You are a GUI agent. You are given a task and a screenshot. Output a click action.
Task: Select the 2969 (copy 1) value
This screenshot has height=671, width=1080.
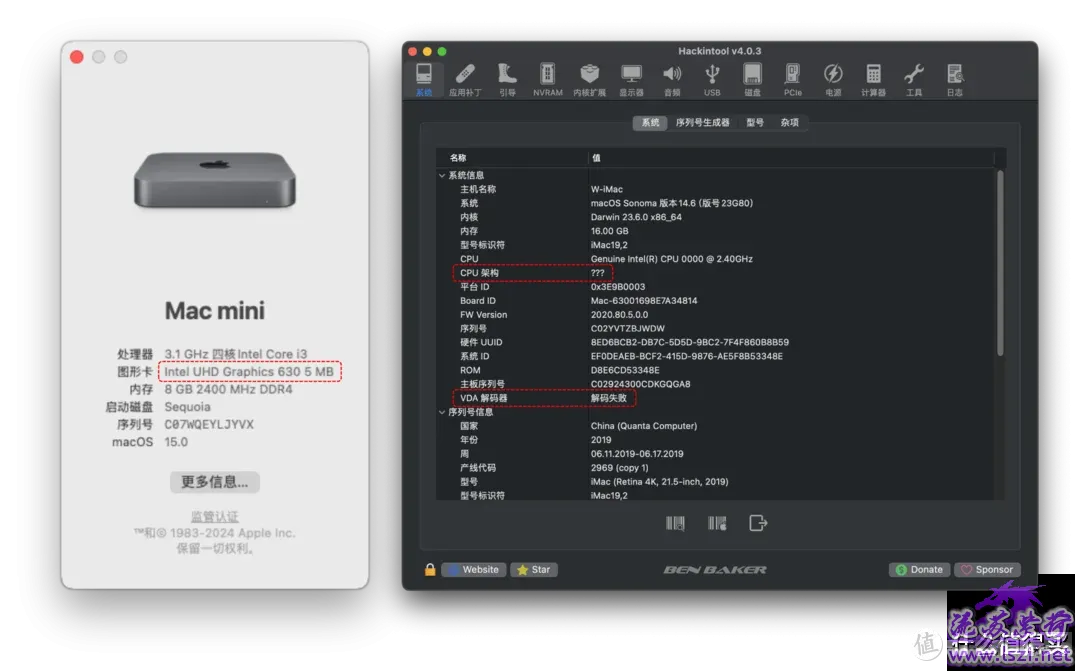[619, 468]
